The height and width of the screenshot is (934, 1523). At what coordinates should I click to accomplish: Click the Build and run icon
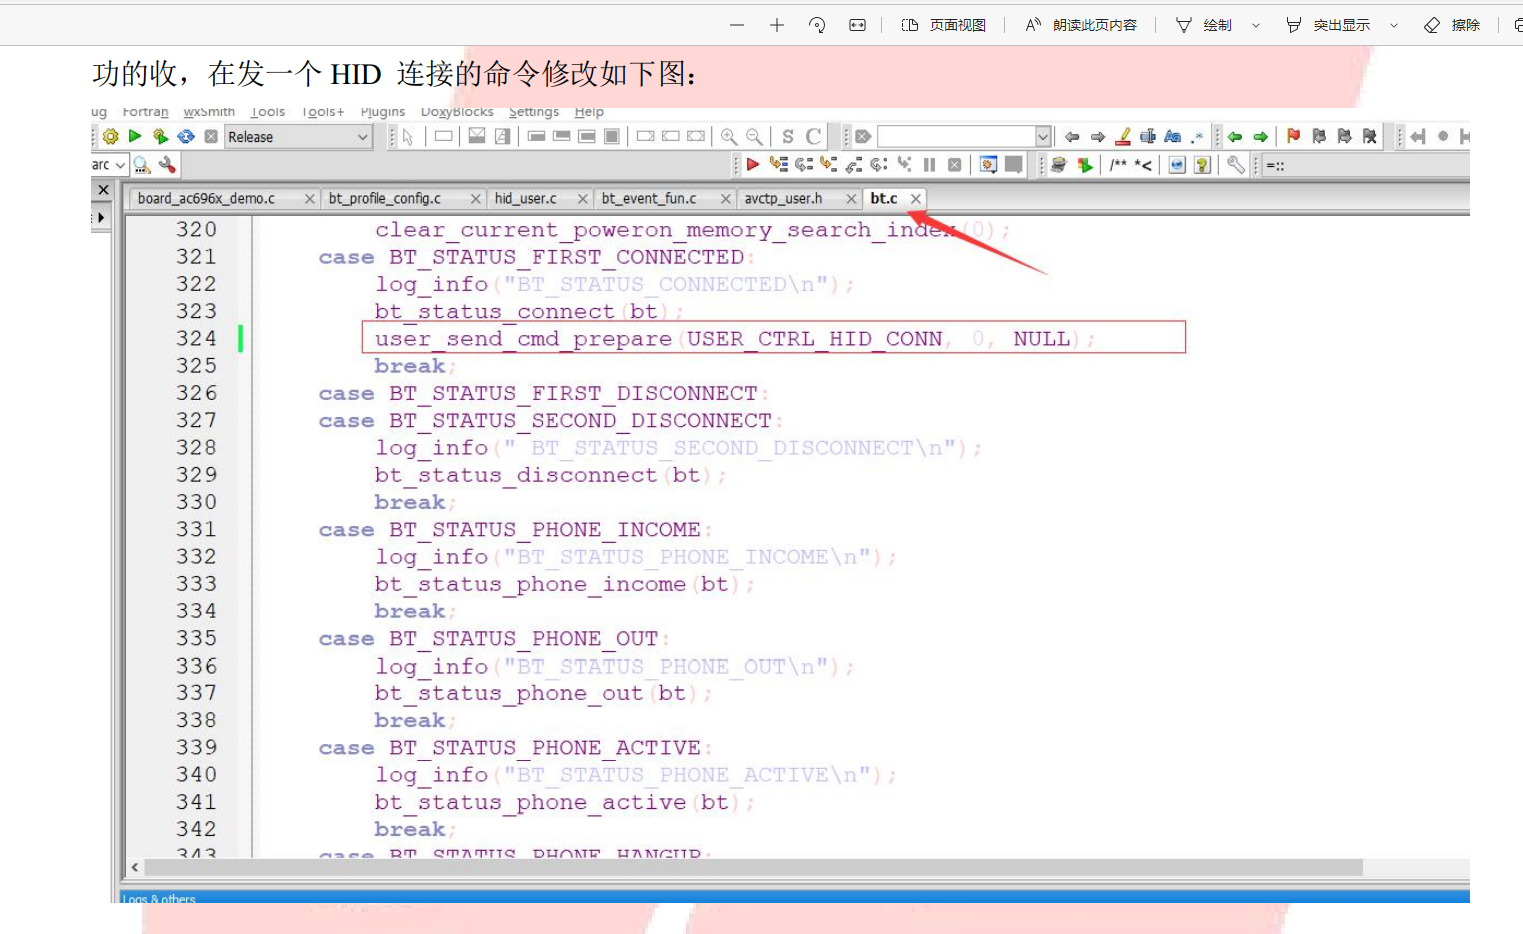pyautogui.click(x=160, y=137)
